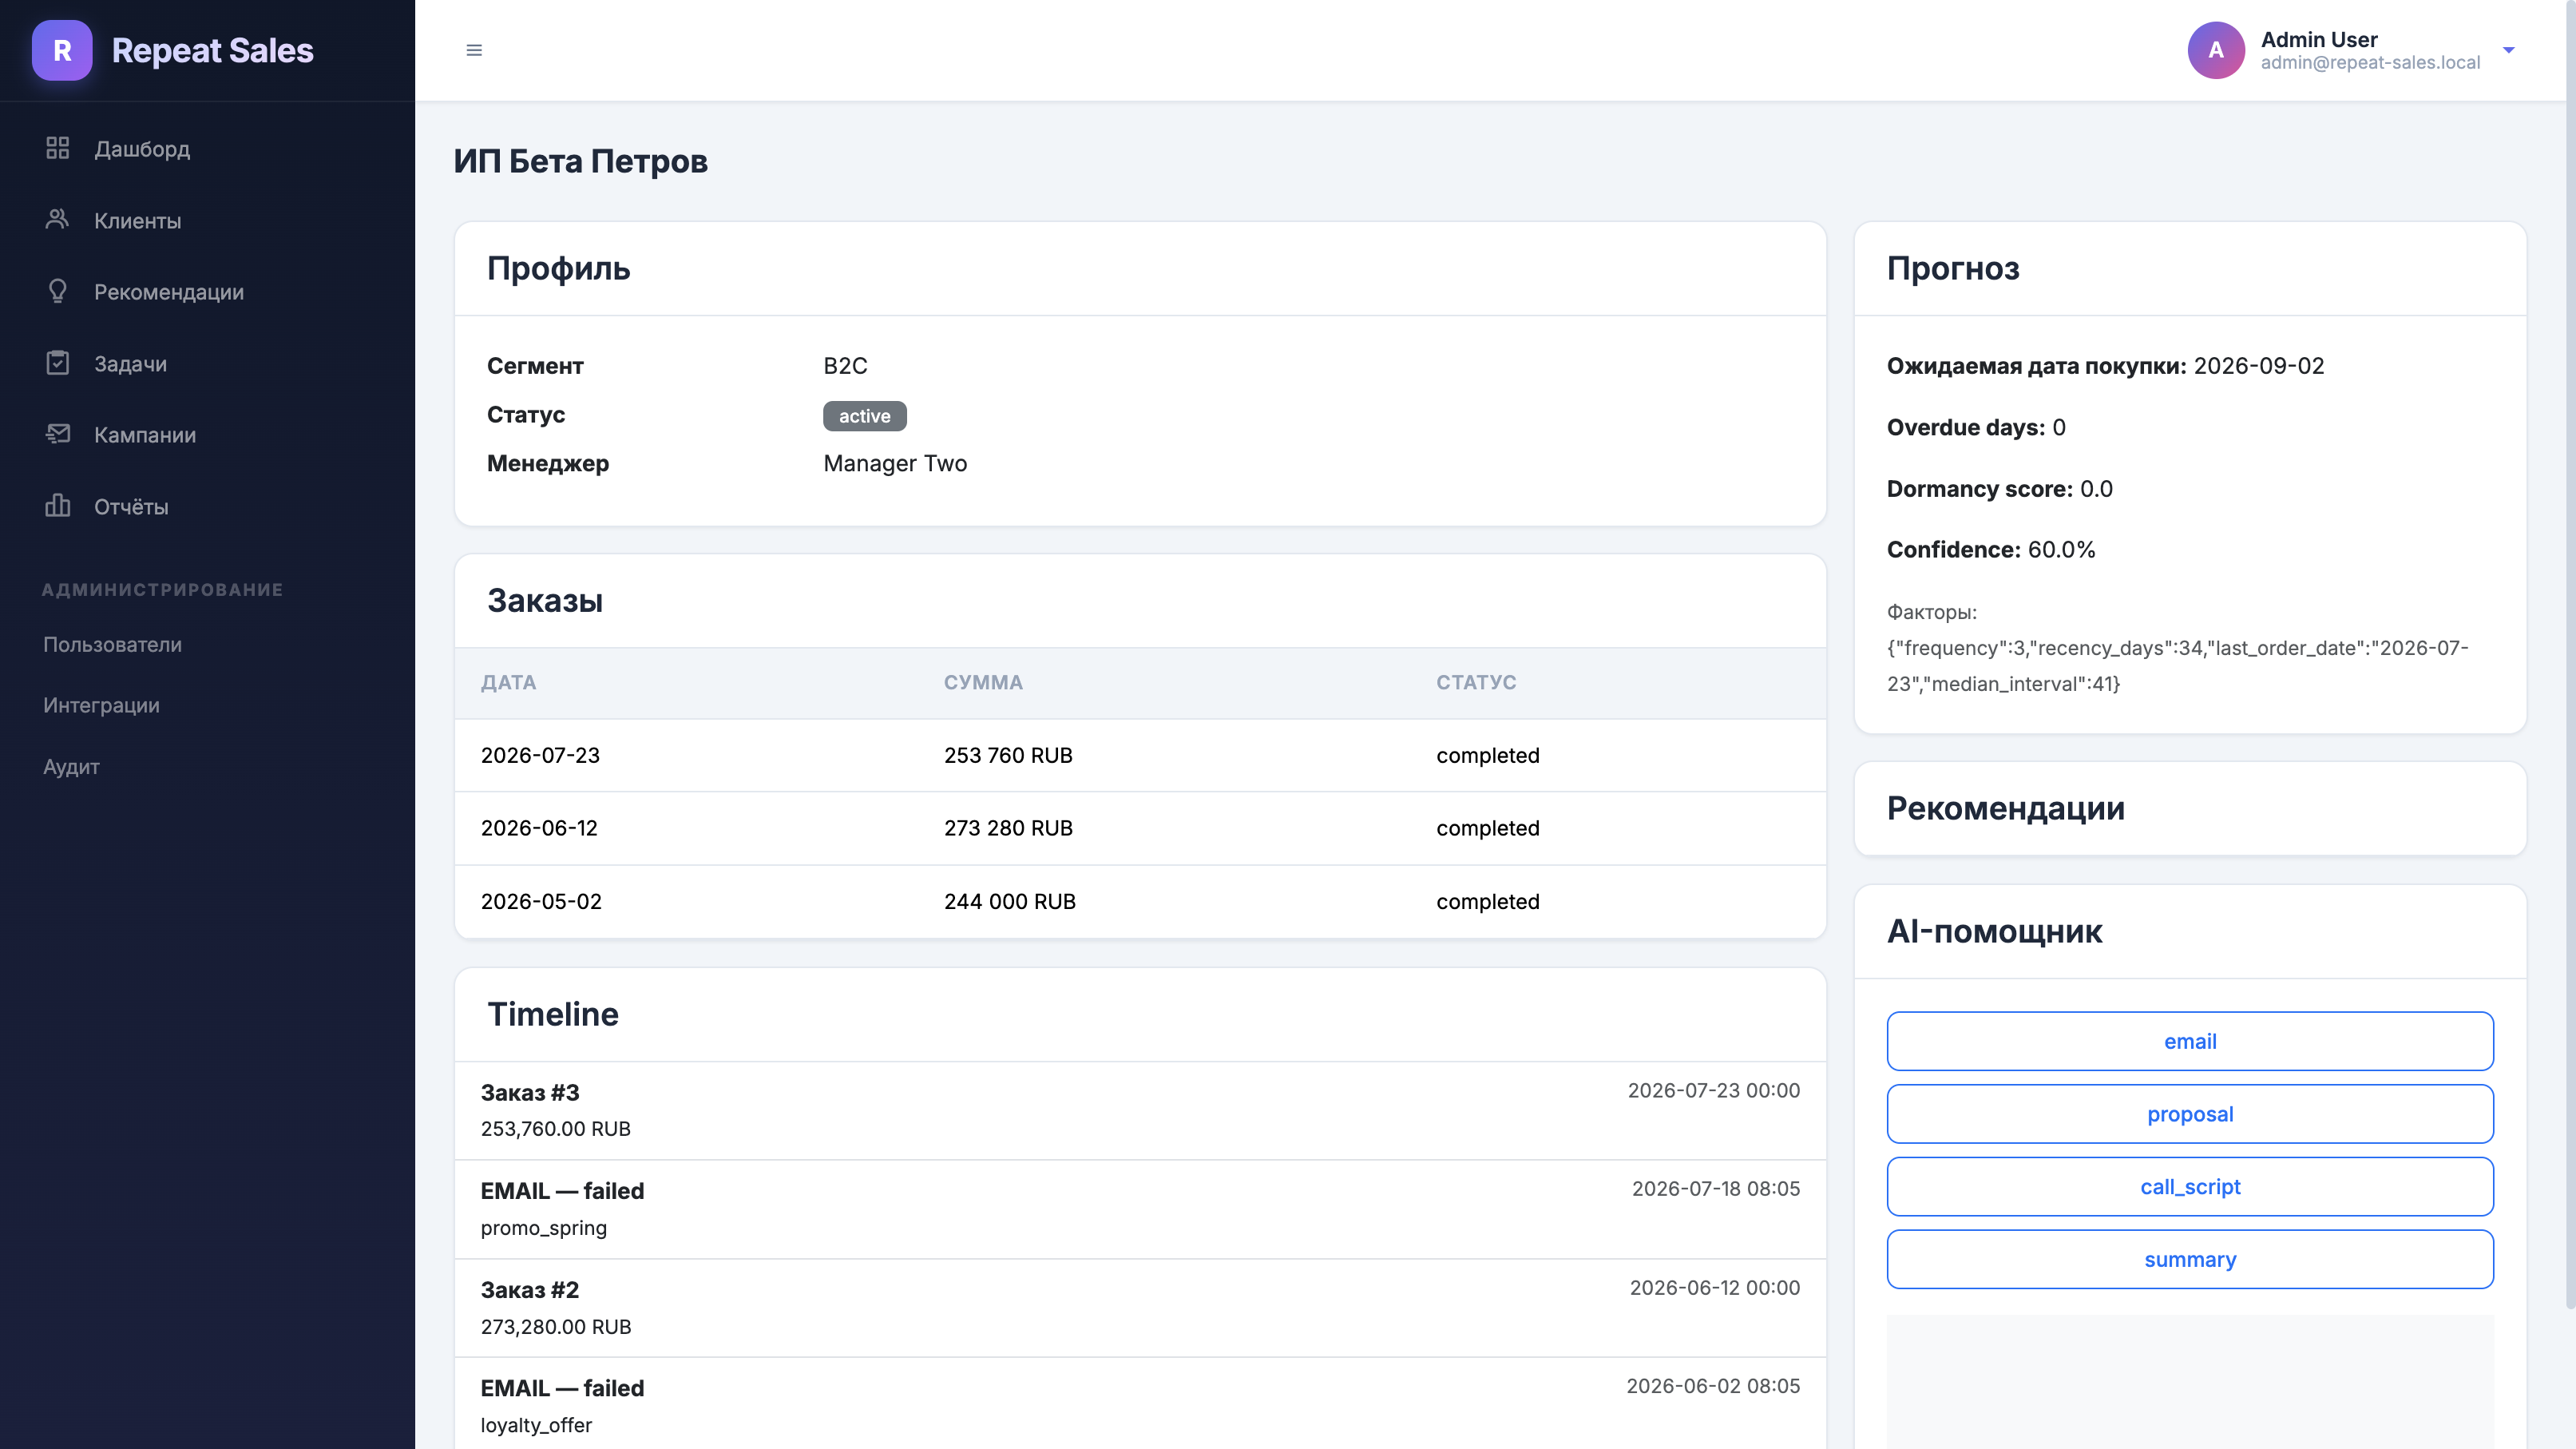The width and height of the screenshot is (2576, 1449).
Task: Click the Рекомендации lightbulb icon
Action: (58, 291)
